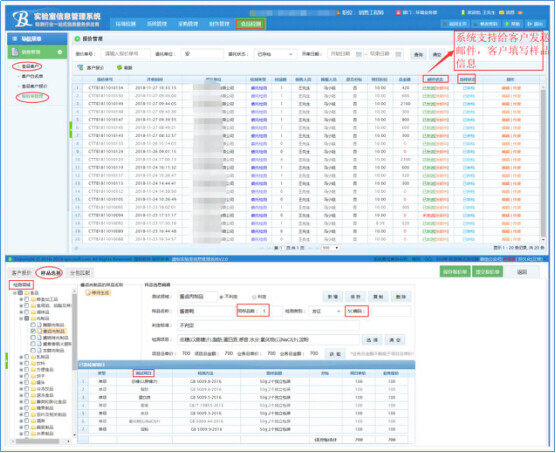Select the 判定 radio button
This screenshot has height=453, width=556.
pyautogui.click(x=254, y=297)
